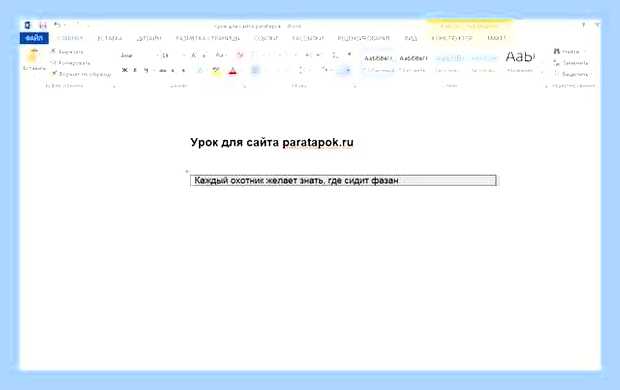Click the red font color button

coord(232,71)
